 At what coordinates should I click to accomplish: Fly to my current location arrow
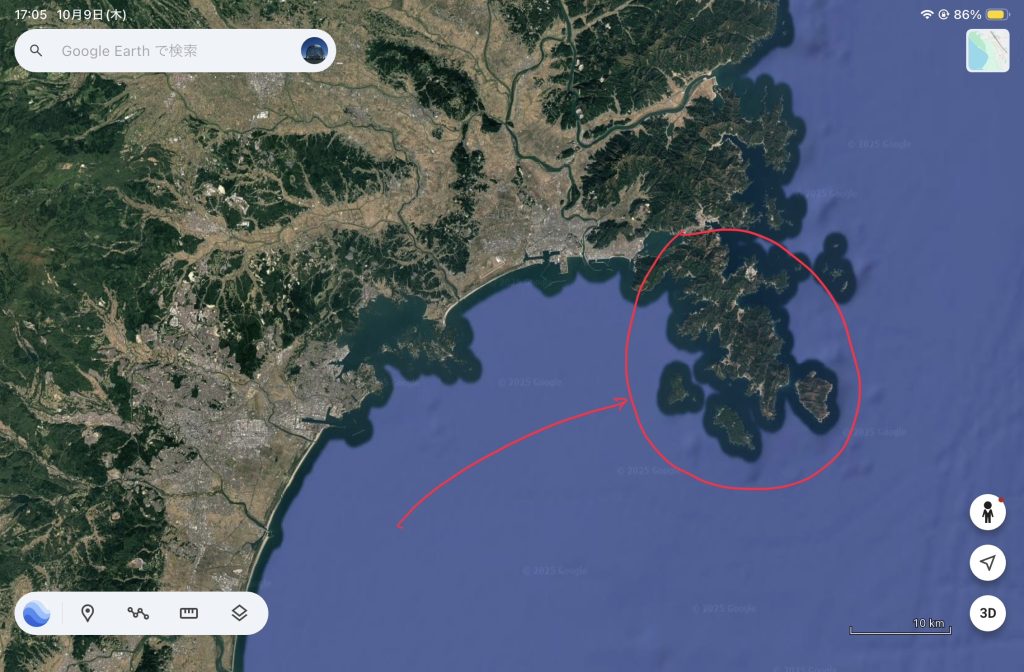coord(987,562)
